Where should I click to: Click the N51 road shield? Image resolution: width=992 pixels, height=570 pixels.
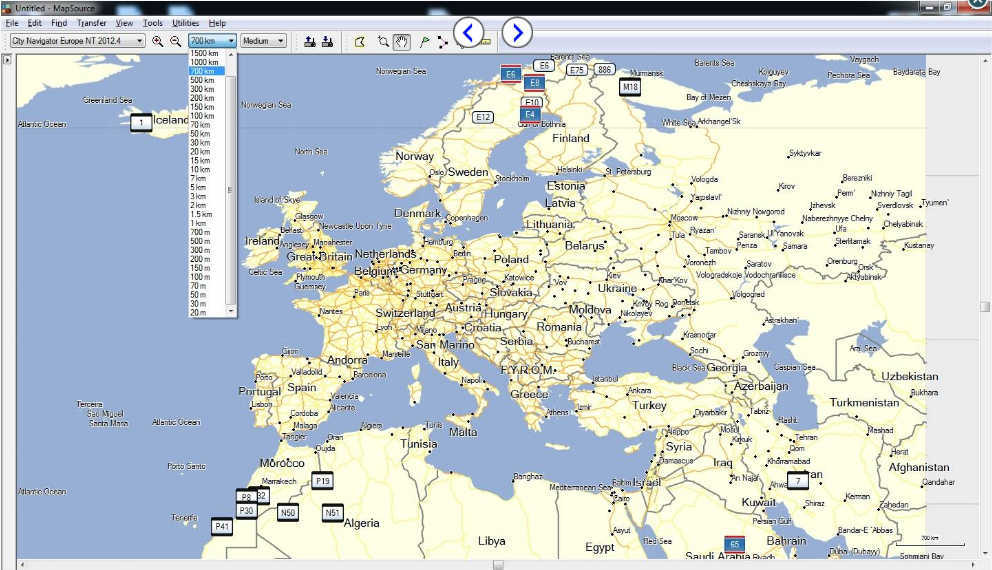coord(332,512)
